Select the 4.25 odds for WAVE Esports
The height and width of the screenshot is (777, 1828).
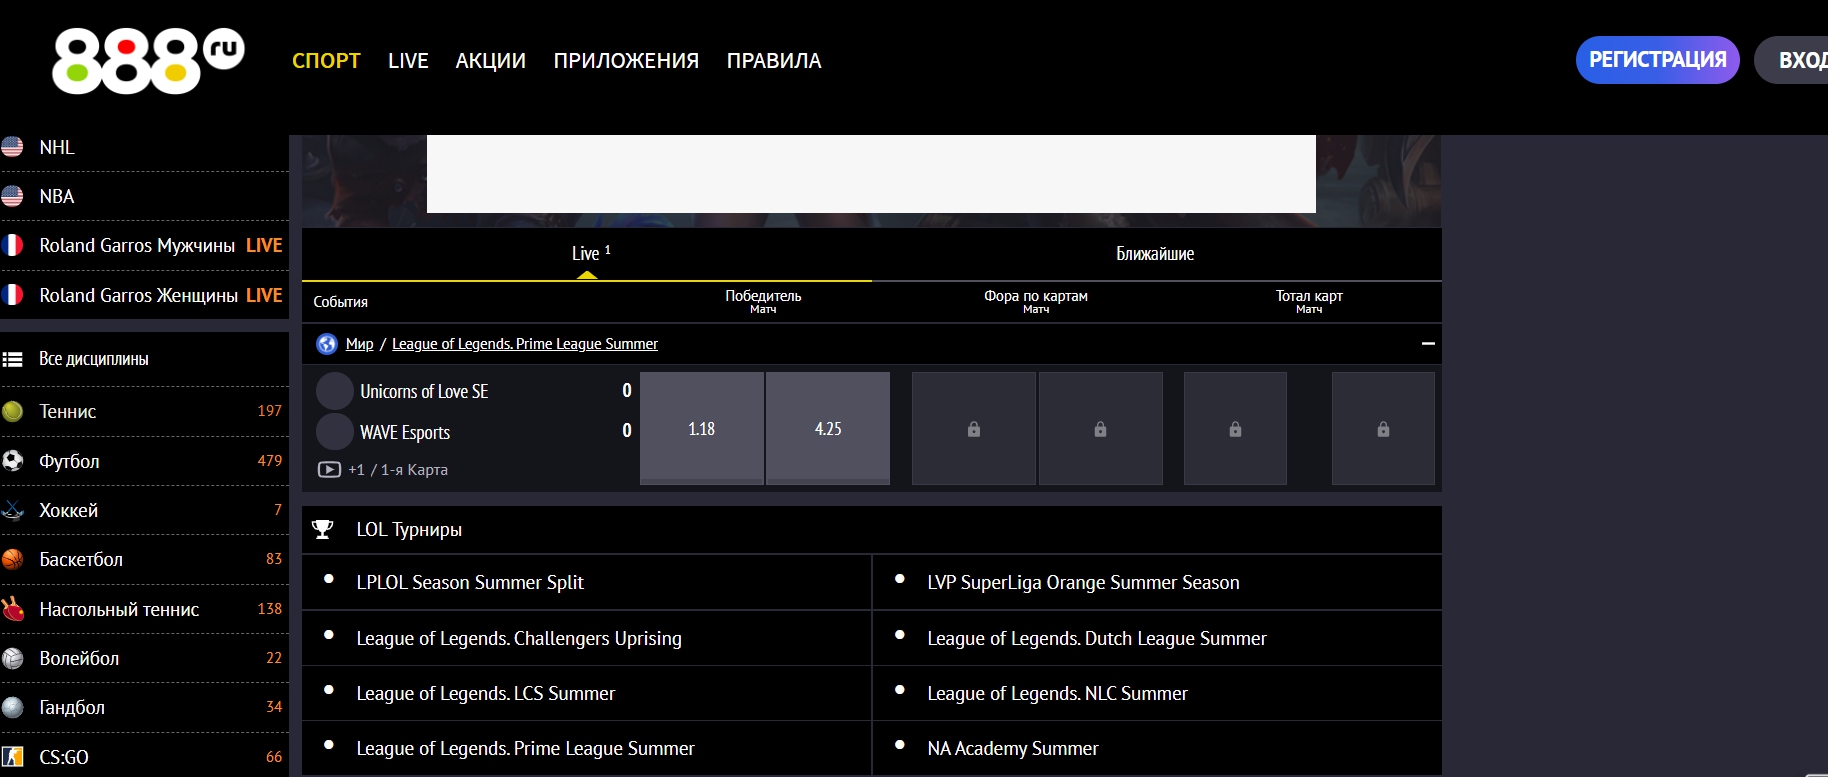tap(828, 429)
